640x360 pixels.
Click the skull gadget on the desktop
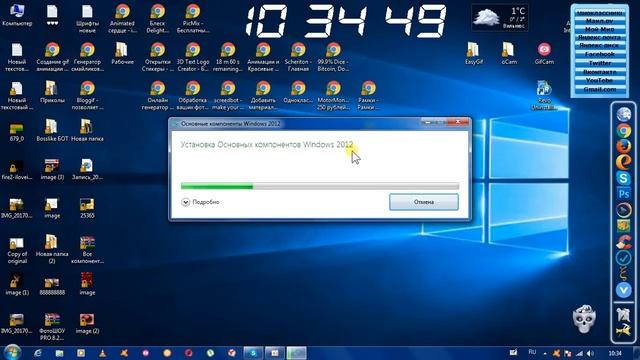tap(584, 318)
